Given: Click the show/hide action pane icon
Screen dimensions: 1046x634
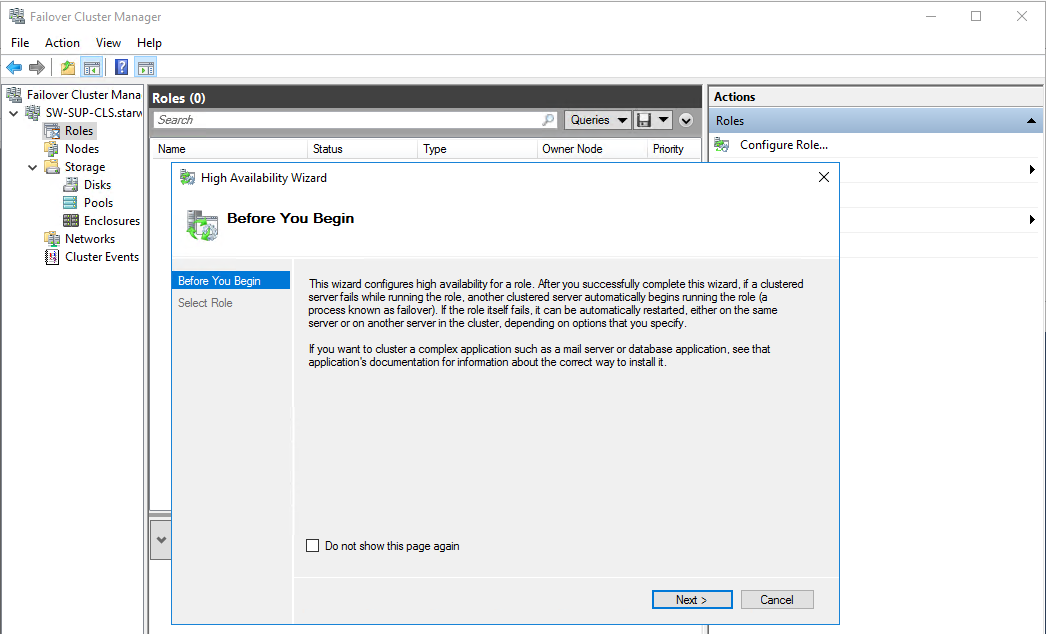Looking at the screenshot, I should [x=146, y=67].
